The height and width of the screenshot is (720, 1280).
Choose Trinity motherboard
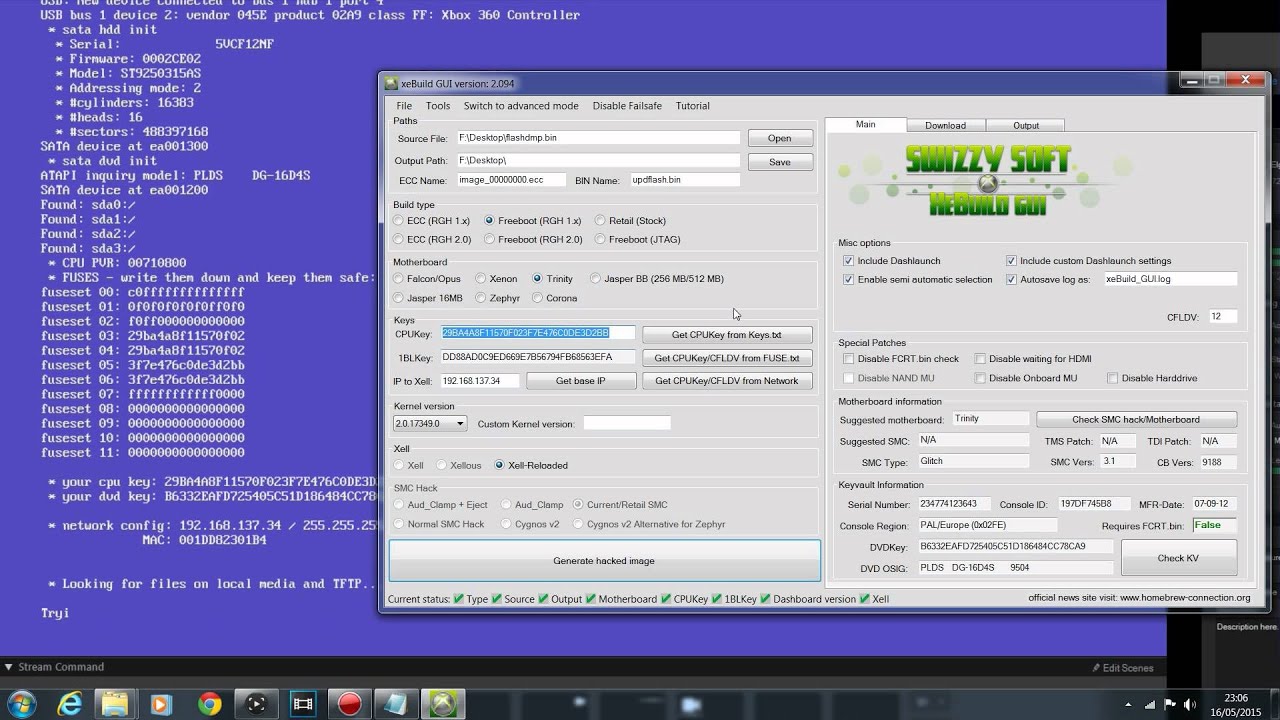(552, 279)
